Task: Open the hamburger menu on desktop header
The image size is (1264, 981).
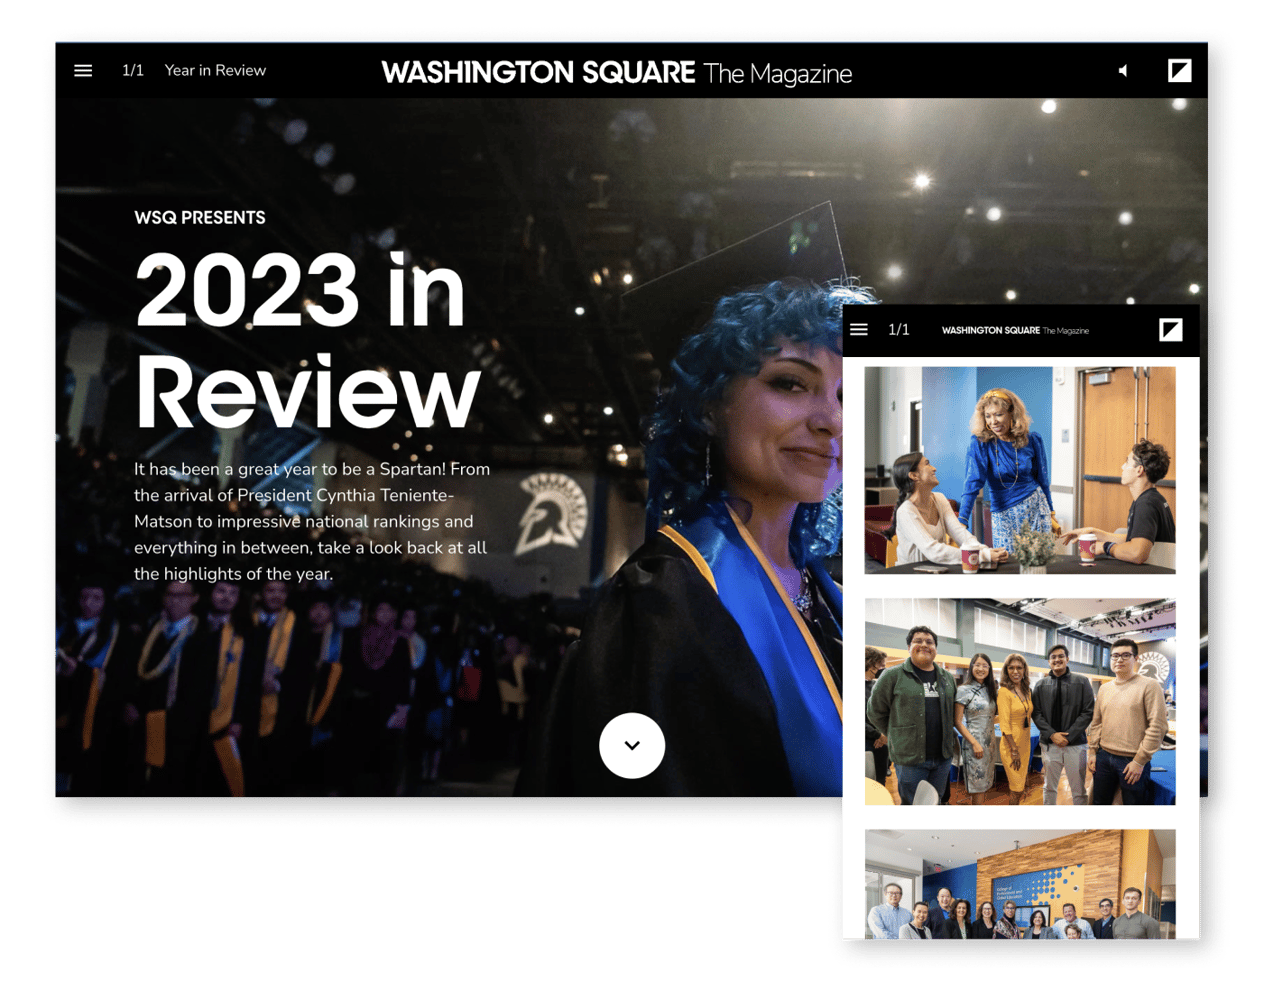Action: click(x=83, y=70)
